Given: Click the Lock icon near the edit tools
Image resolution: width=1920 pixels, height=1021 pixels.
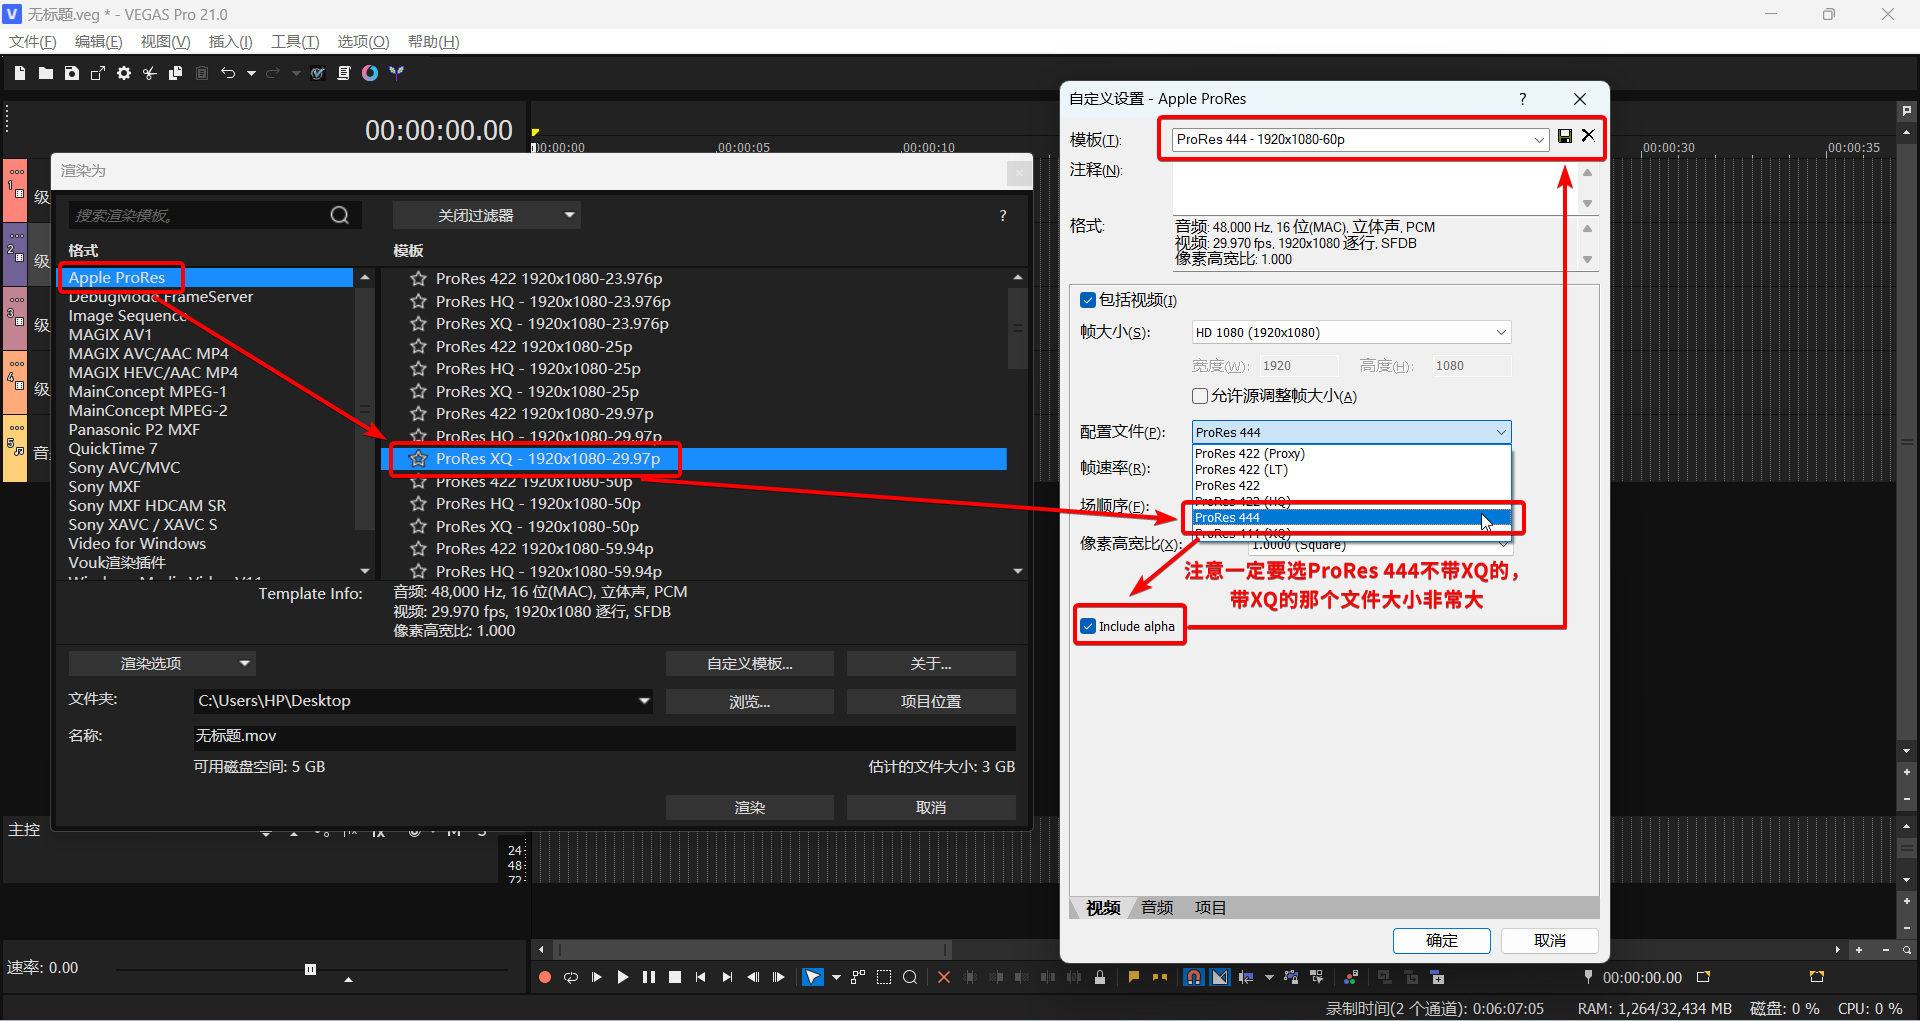Looking at the screenshot, I should [1101, 977].
